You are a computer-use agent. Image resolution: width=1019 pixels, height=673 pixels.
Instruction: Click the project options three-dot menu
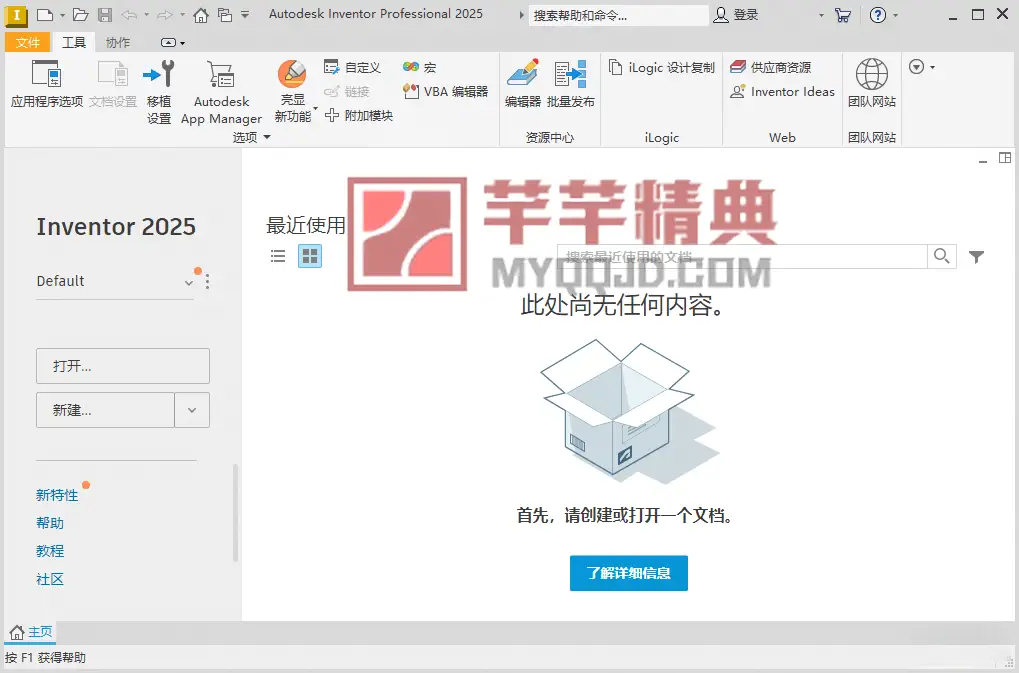(x=207, y=281)
